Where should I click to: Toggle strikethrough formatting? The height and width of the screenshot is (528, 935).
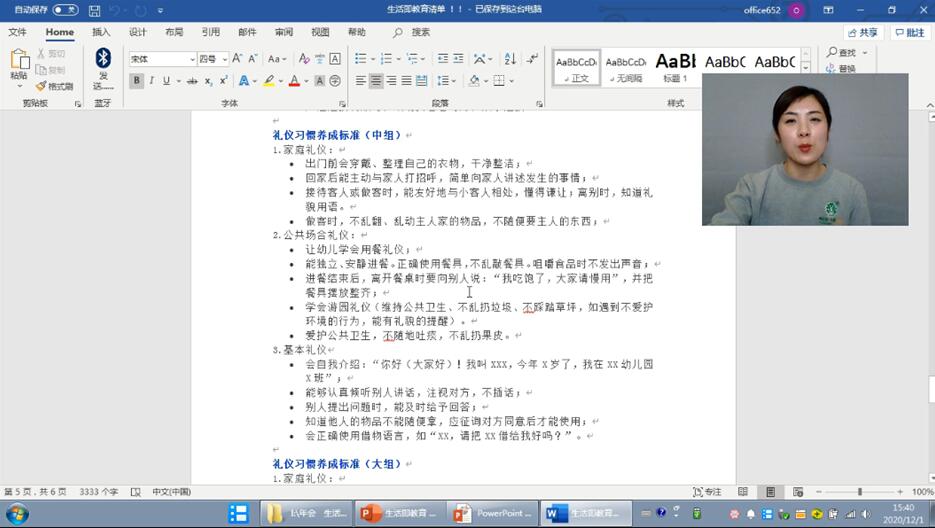pos(192,81)
